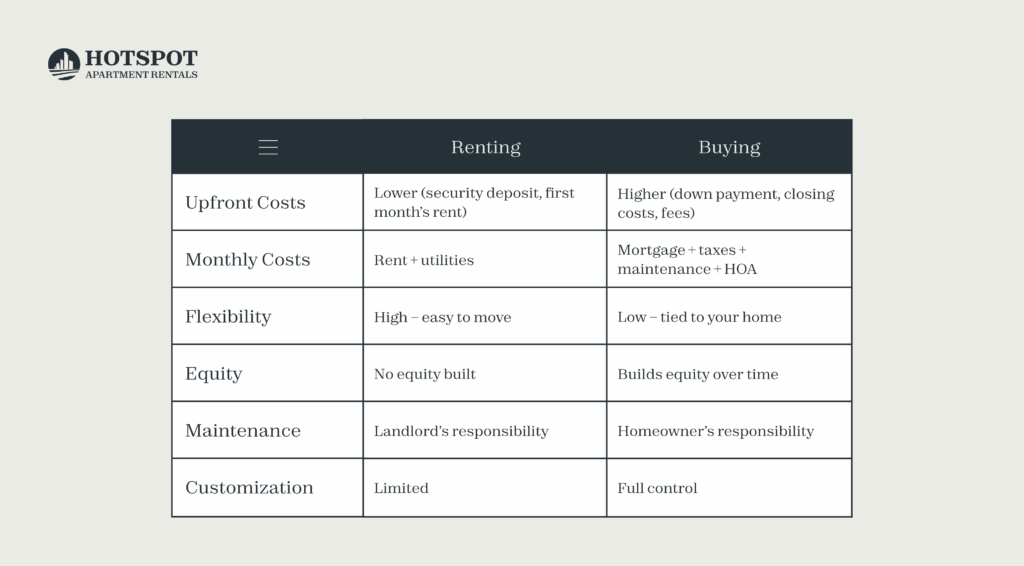Click the Monthly Costs row label
Image resolution: width=1024 pixels, height=566 pixels.
coord(248,259)
